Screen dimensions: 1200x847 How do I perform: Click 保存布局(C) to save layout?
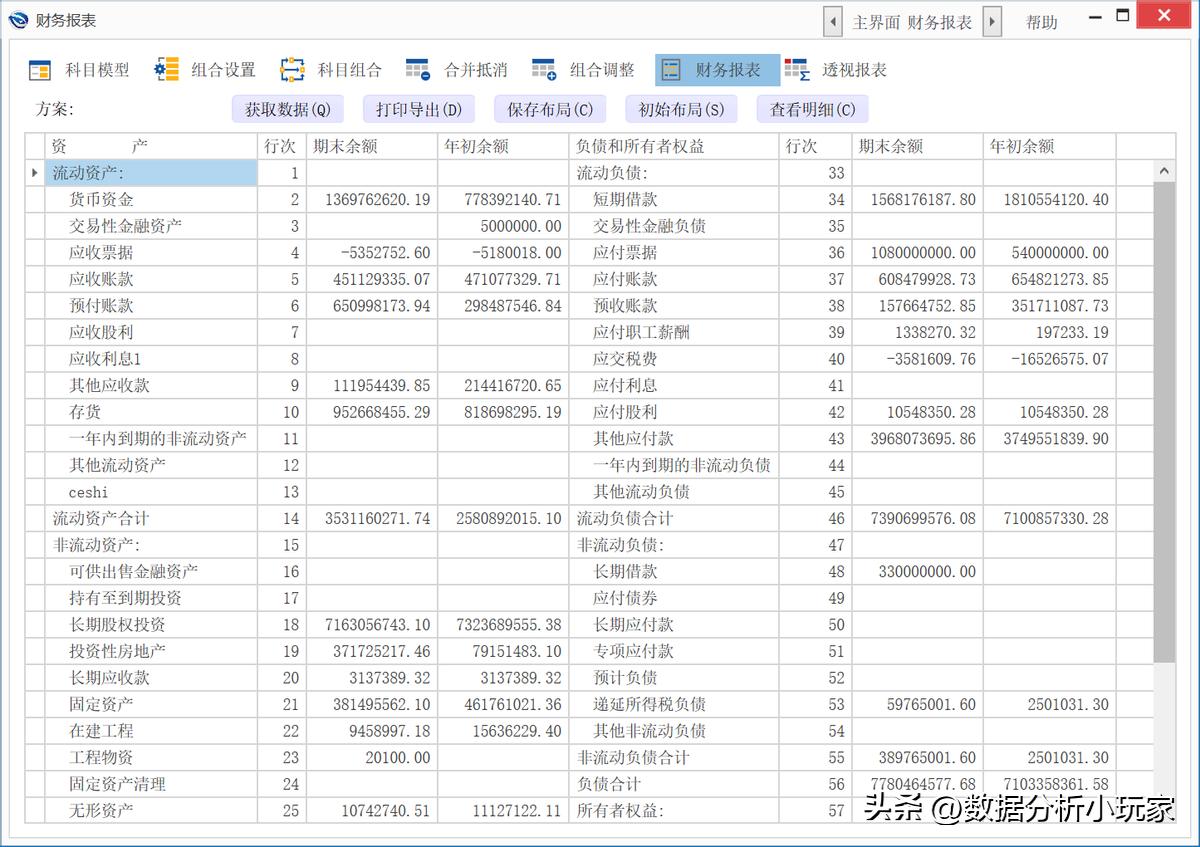pyautogui.click(x=550, y=108)
